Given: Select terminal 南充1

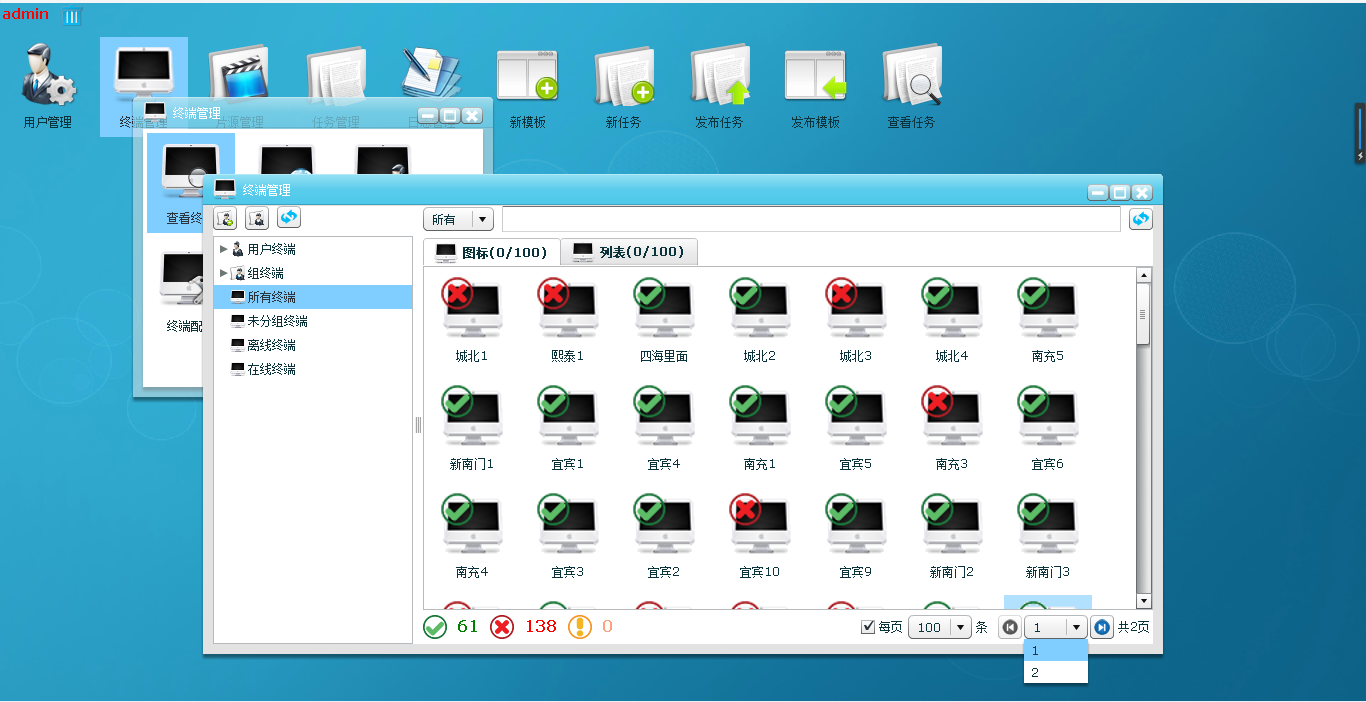Looking at the screenshot, I should tap(760, 428).
